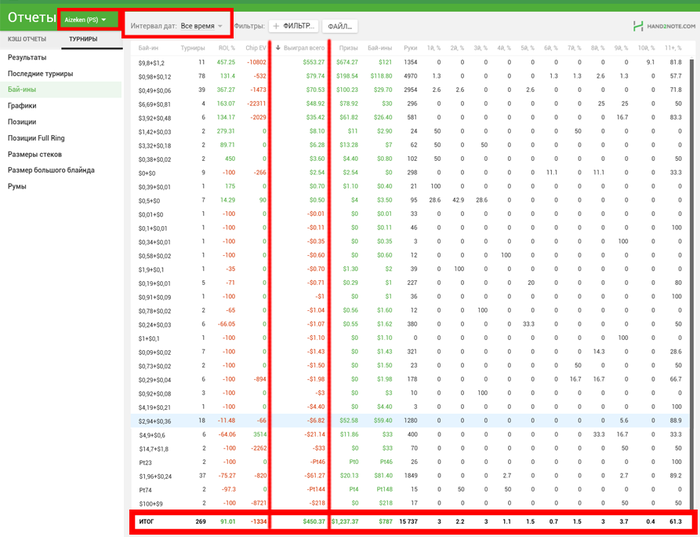700x537 pixels.
Task: Click the 'ФАЙЛ...' button
Action: pos(339,26)
